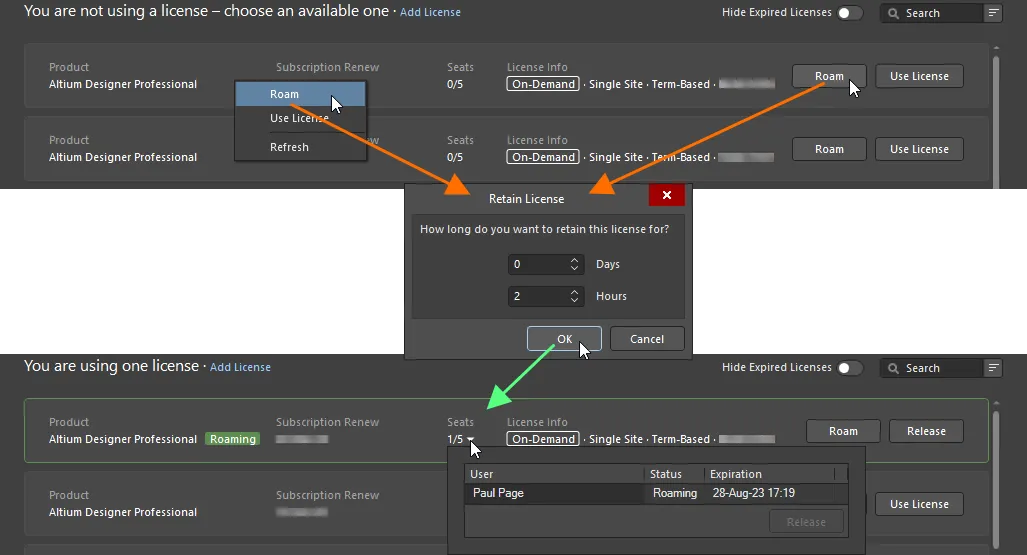The width and height of the screenshot is (1027, 555).
Task: Toggle Hide Expired Licenses in bottom panel
Action: (x=850, y=368)
